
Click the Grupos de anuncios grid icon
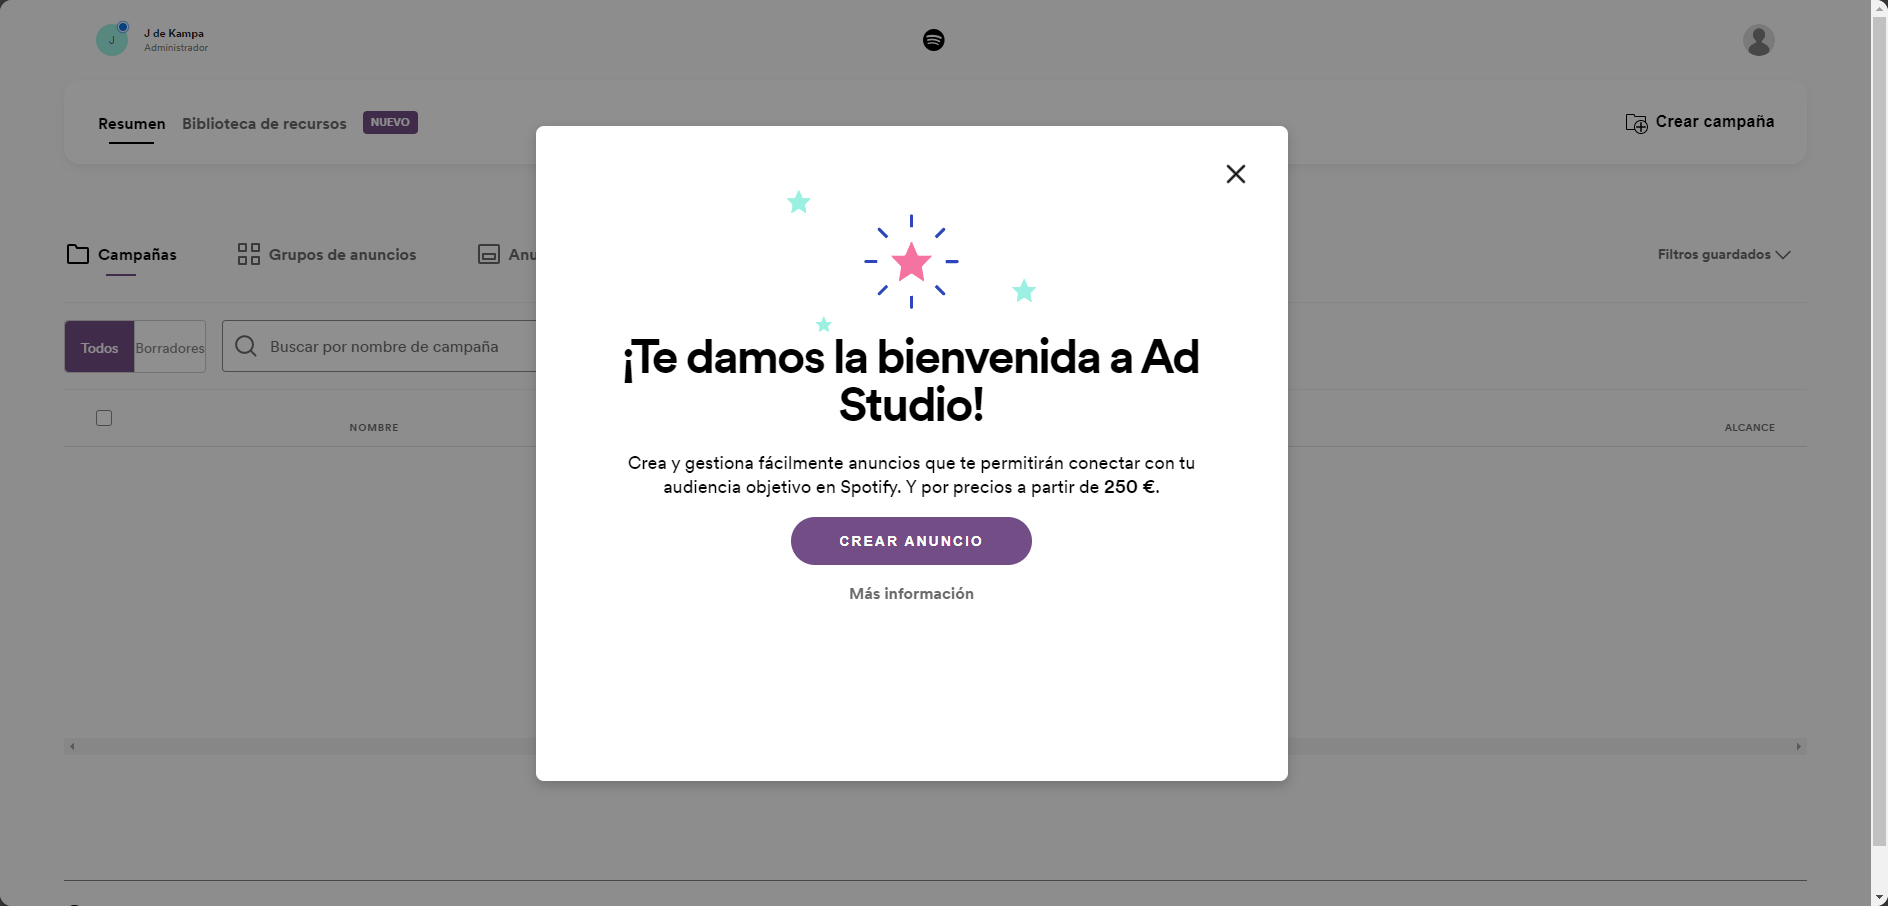[247, 254]
